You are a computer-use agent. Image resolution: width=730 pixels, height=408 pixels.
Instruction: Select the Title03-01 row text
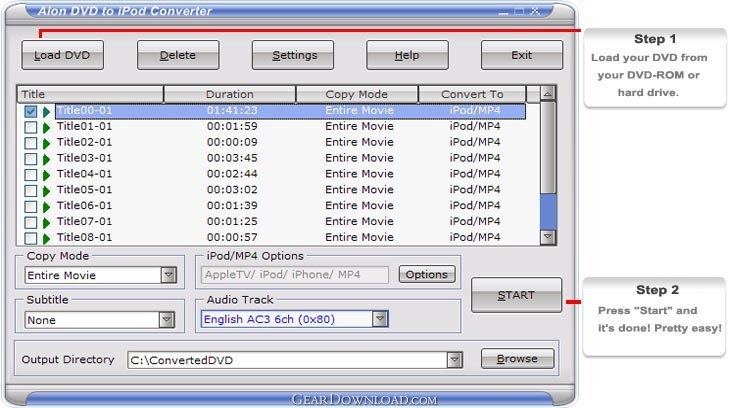click(84, 158)
